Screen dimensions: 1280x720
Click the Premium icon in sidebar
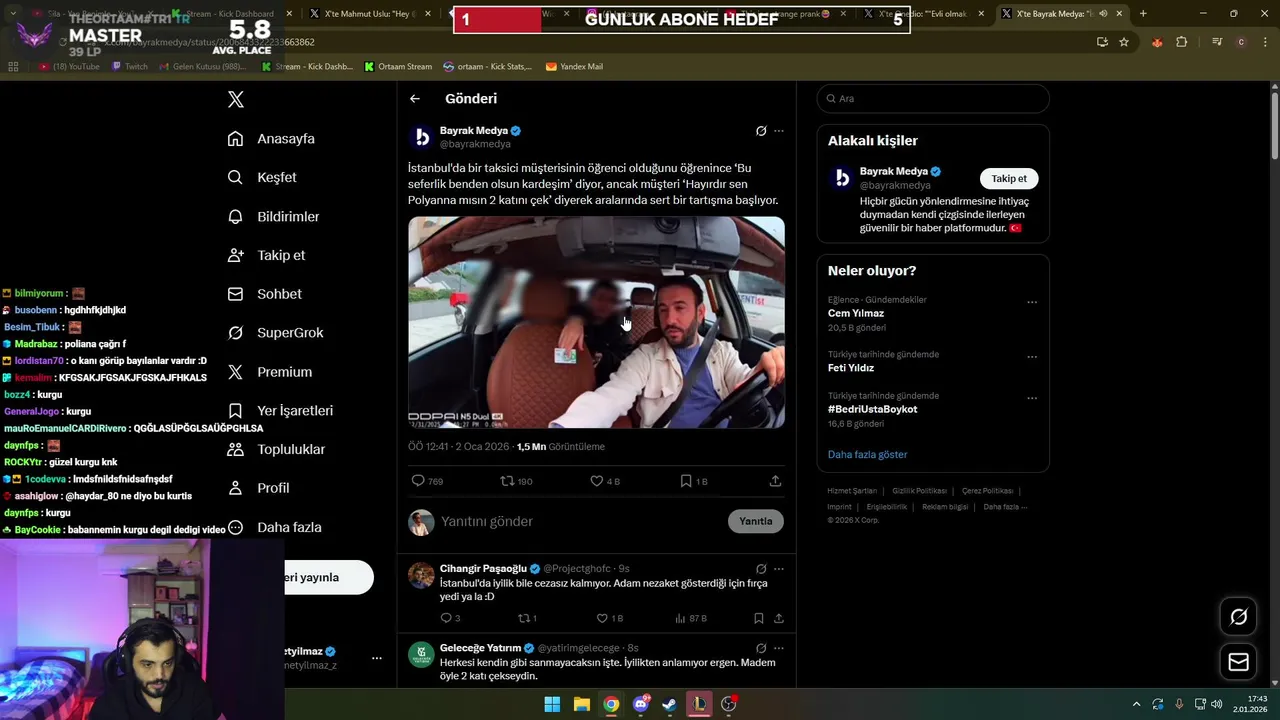pyautogui.click(x=235, y=372)
